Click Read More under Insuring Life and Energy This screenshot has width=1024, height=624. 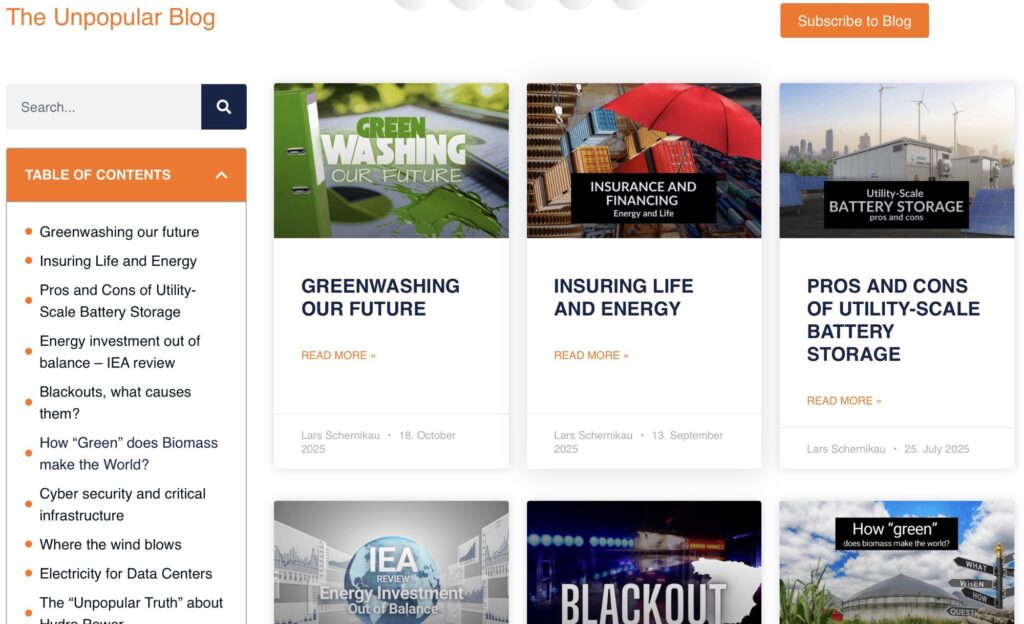(591, 355)
